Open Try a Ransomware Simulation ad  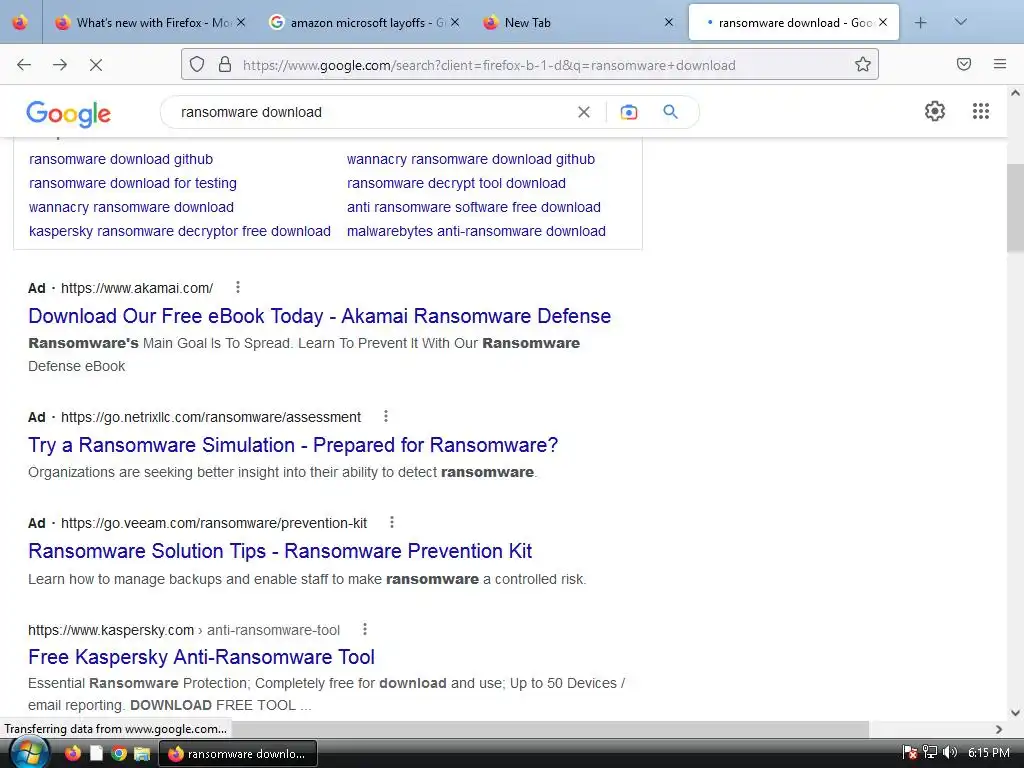coord(293,445)
